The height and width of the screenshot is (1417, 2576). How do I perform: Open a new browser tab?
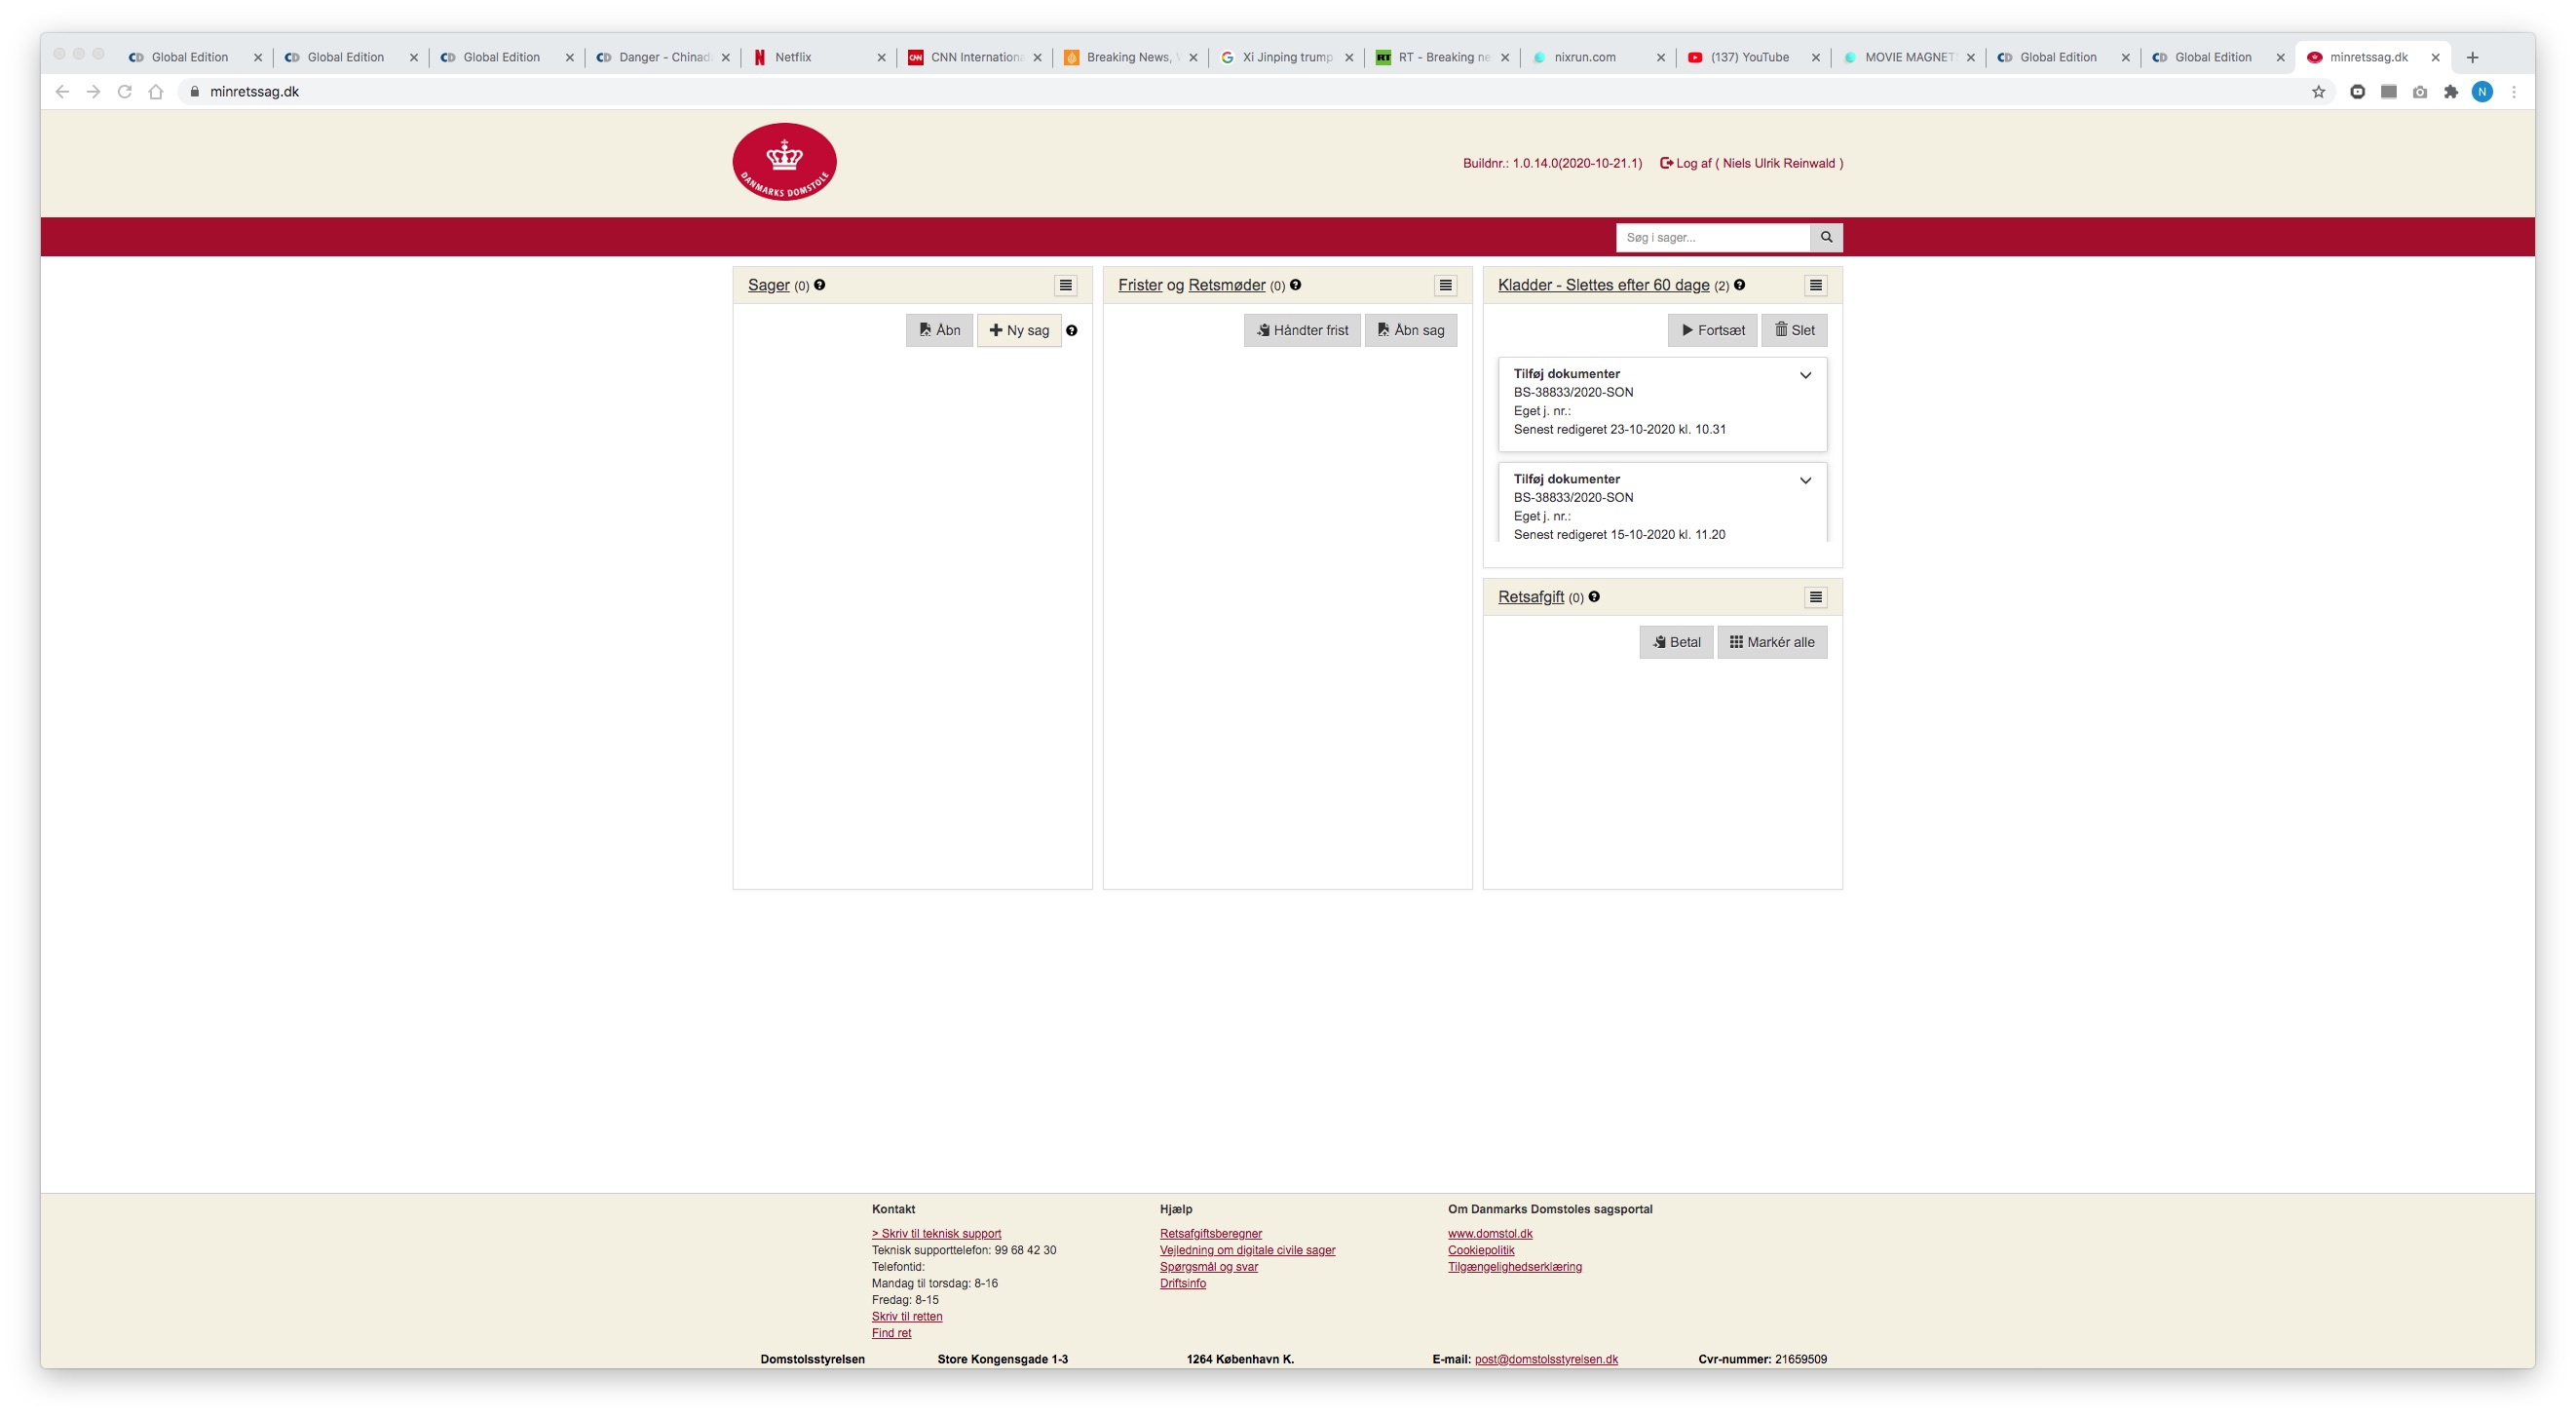click(x=2473, y=57)
